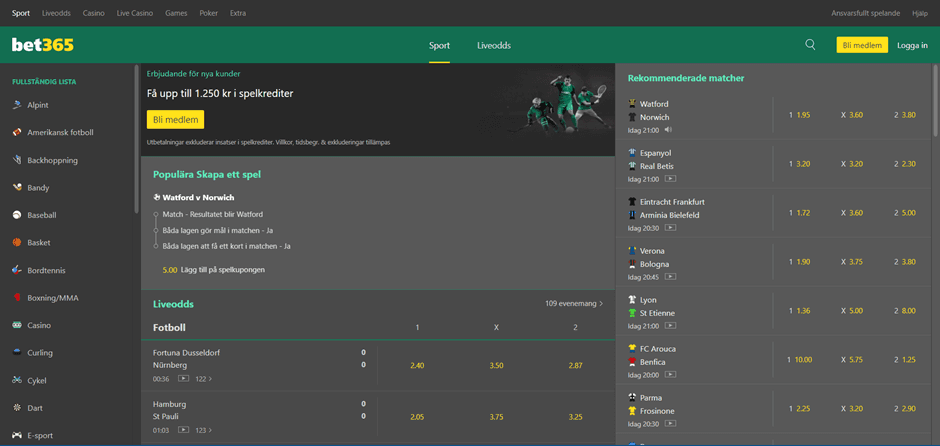Open live stream icon for Fortuna Dusseldorf match

pos(183,379)
